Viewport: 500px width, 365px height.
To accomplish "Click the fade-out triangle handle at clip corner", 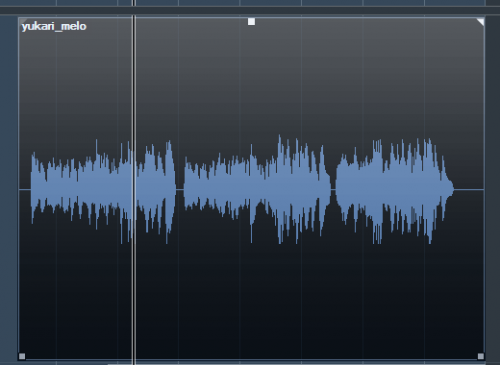I will [x=480, y=22].
